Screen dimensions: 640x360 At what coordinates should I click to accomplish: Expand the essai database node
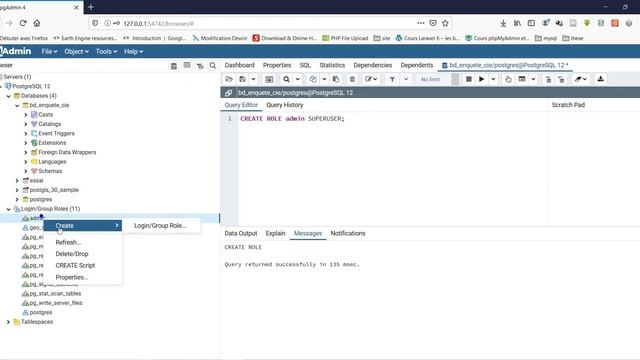coord(17,181)
